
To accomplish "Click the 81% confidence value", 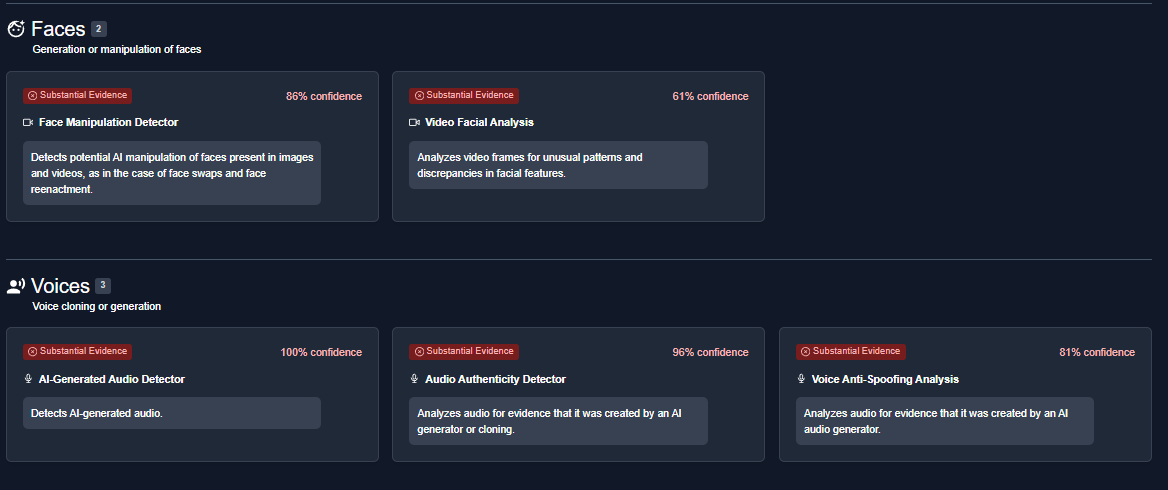I will [x=1097, y=352].
